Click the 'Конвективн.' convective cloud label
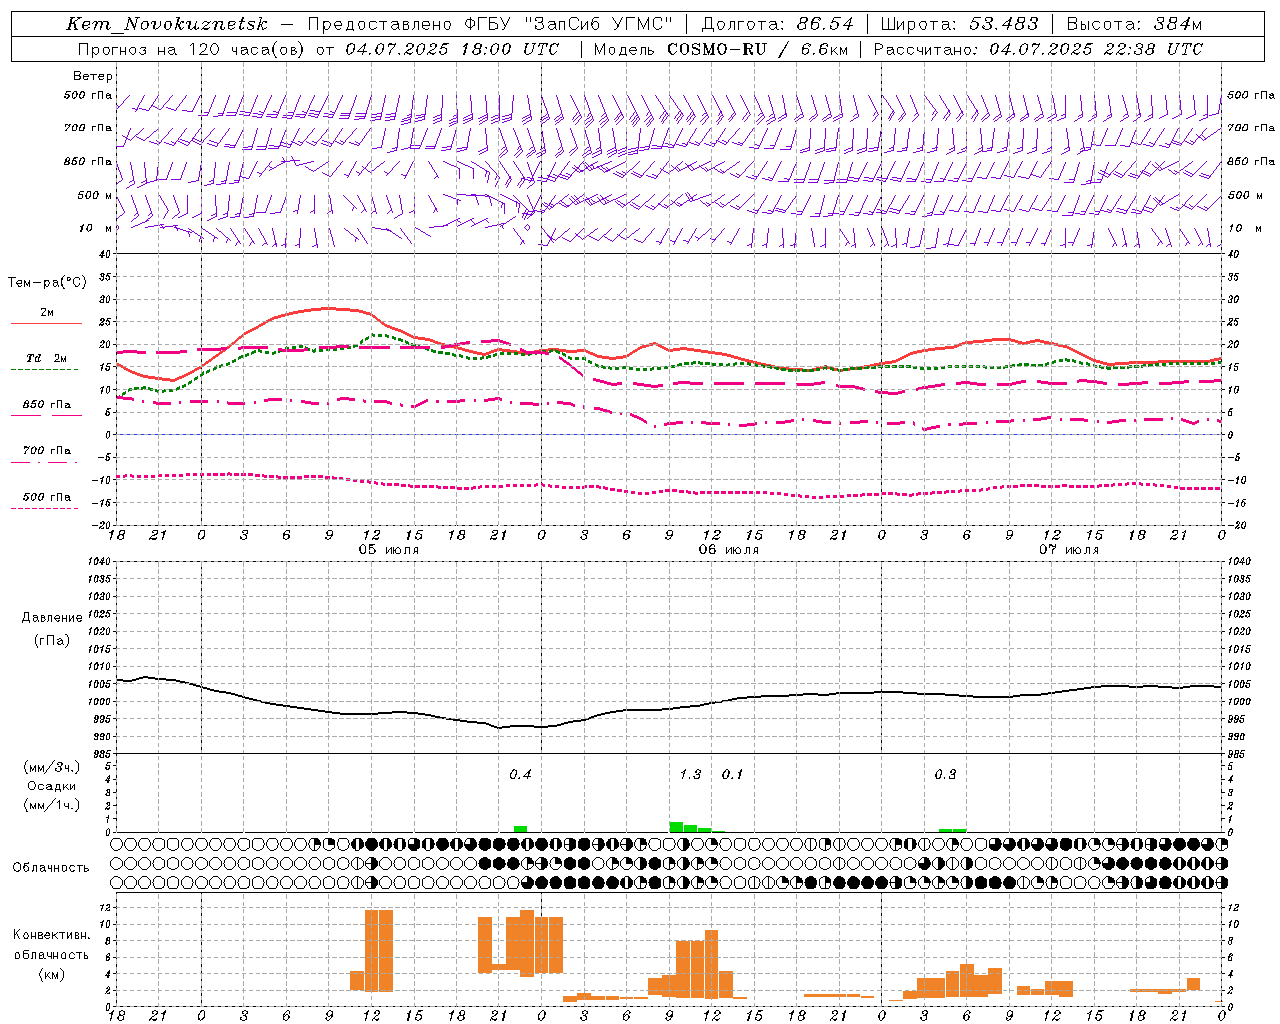The width and height of the screenshot is (1280, 1024). click(51, 935)
